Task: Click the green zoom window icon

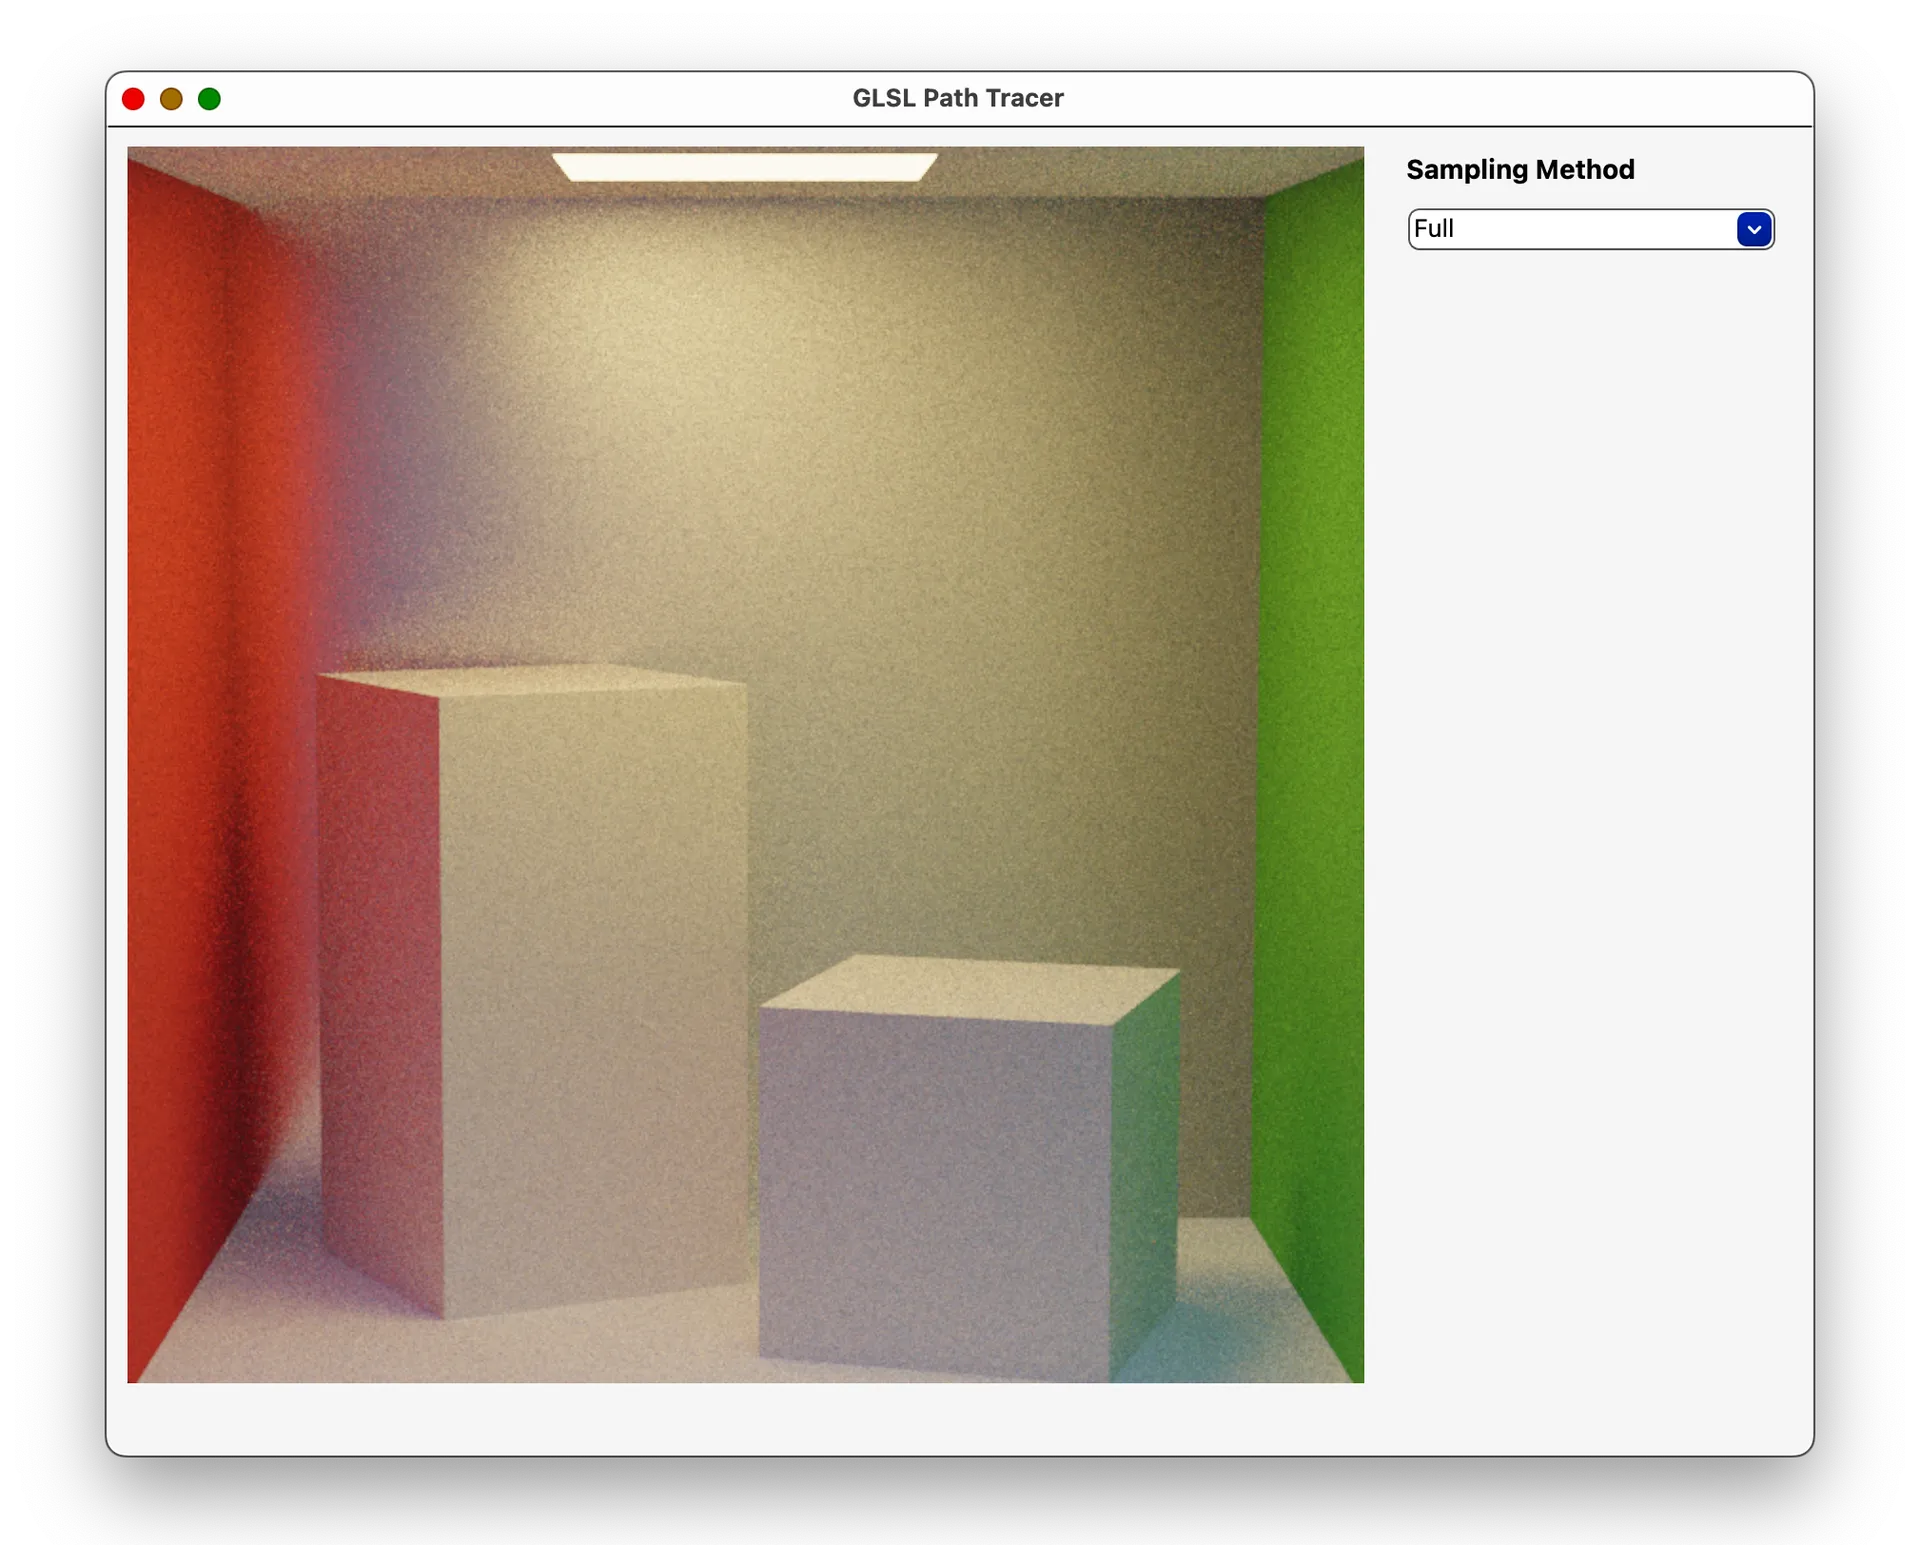Action: tap(209, 98)
